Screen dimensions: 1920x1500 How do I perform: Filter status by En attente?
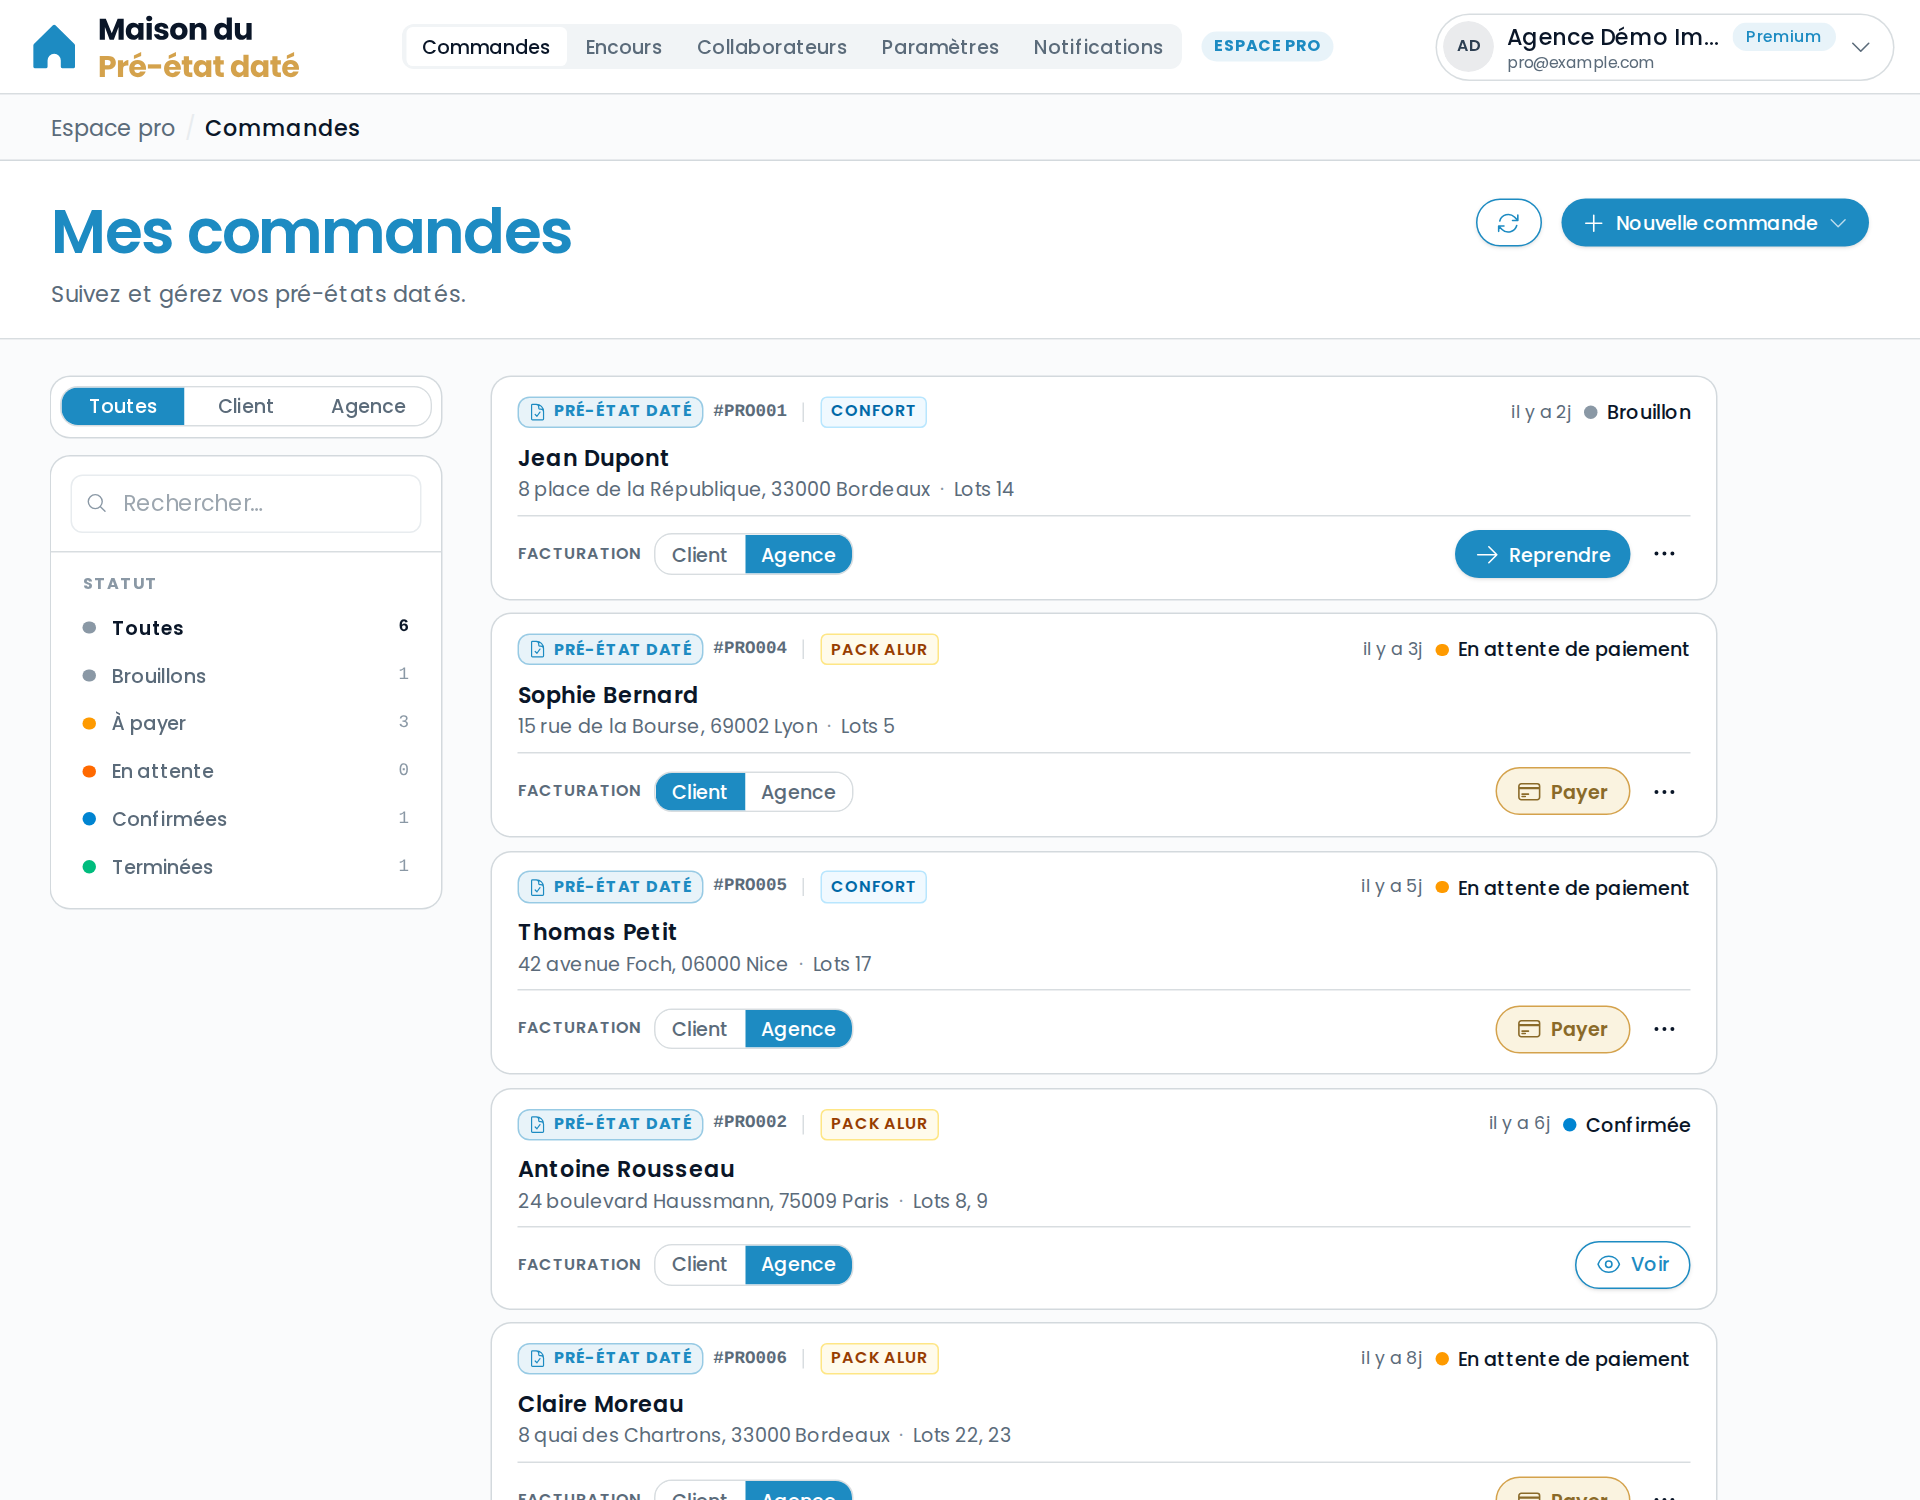246,771
